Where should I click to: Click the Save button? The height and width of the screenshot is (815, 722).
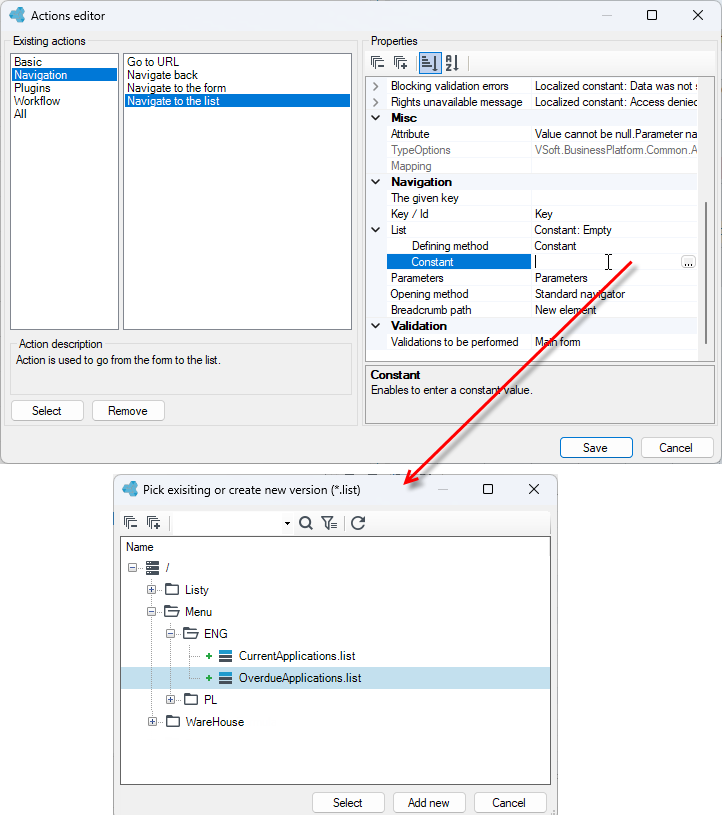596,448
